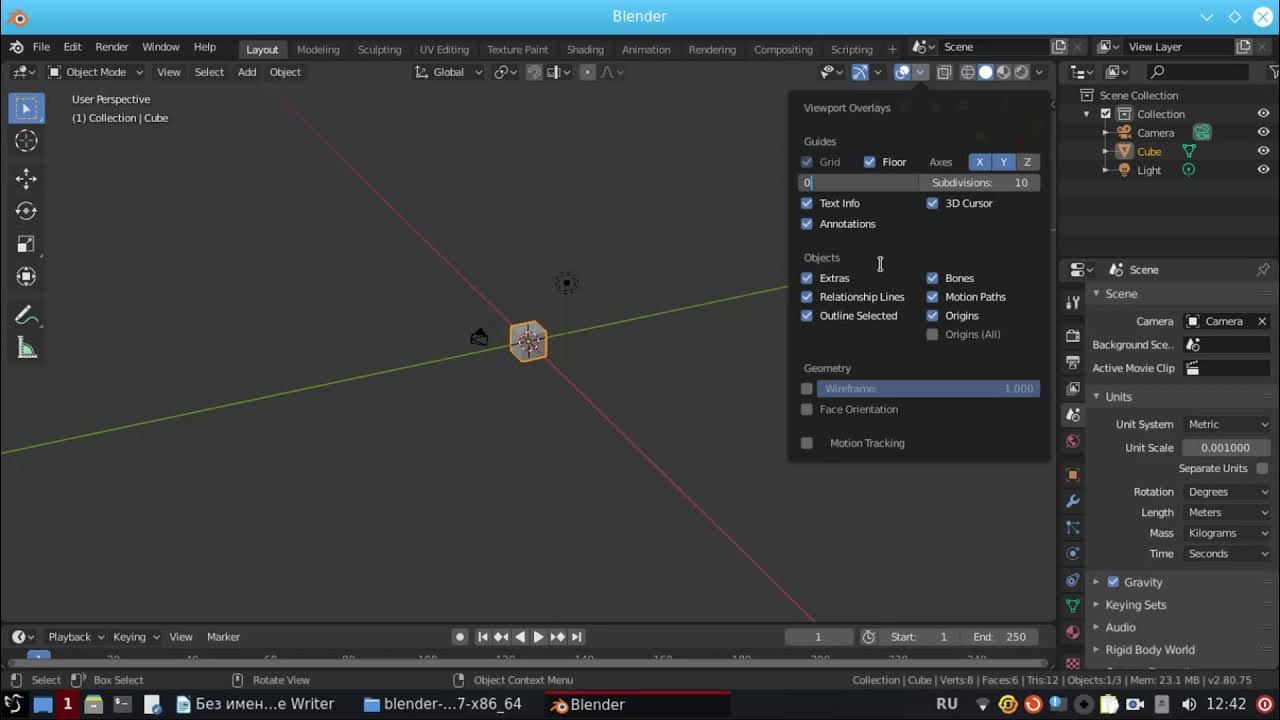Switch to Rendered shading mode
Viewport: 1280px width, 720px height.
click(x=1021, y=72)
